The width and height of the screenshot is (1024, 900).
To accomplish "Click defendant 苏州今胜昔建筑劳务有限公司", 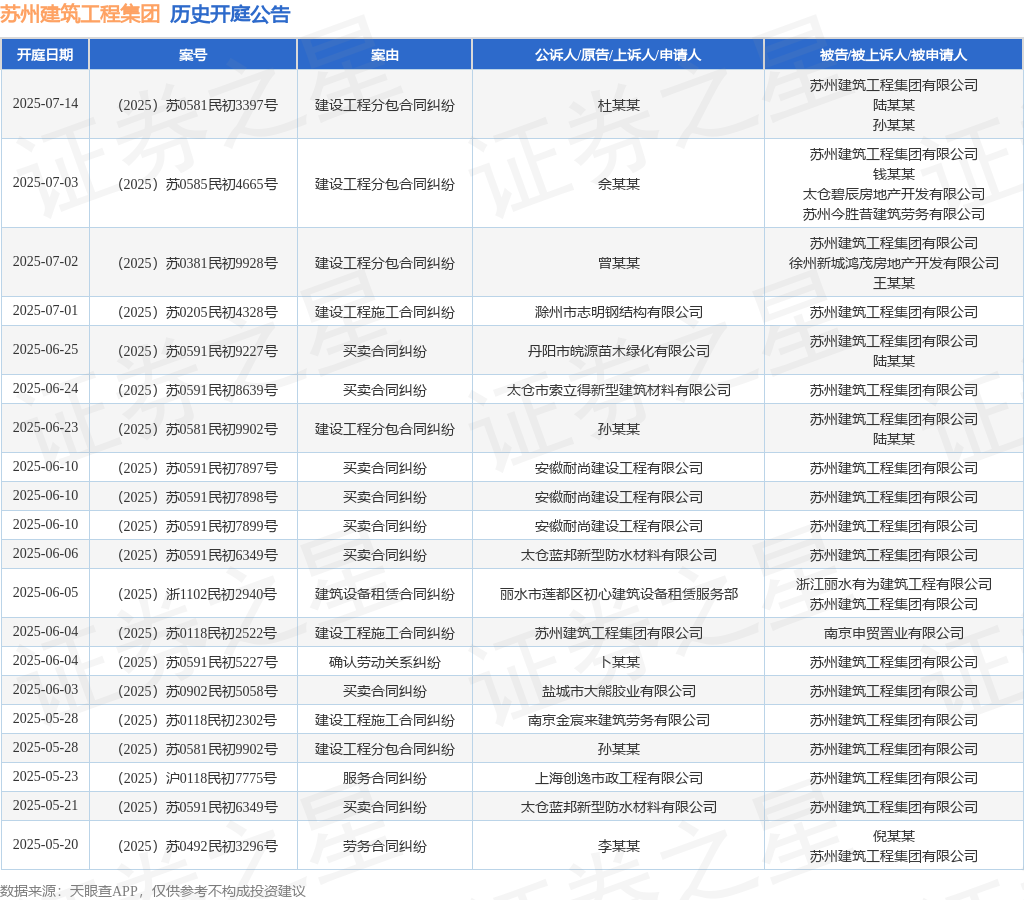I will [893, 214].
